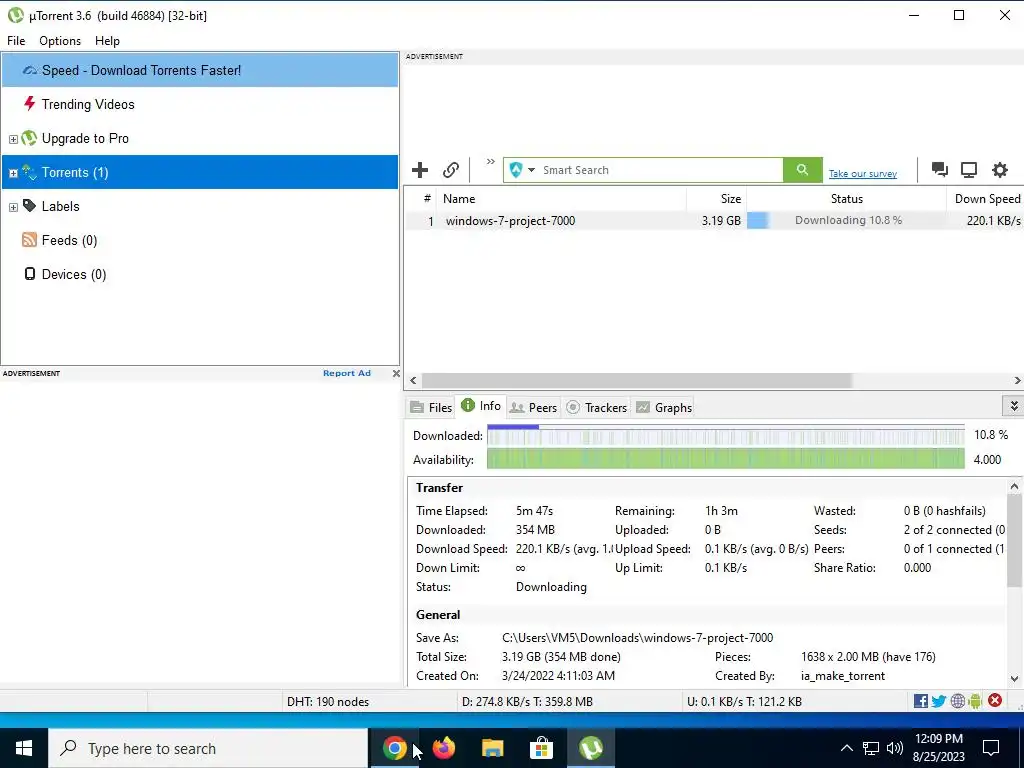
Task: Click the Add Torrent from URL link icon
Action: (x=451, y=170)
